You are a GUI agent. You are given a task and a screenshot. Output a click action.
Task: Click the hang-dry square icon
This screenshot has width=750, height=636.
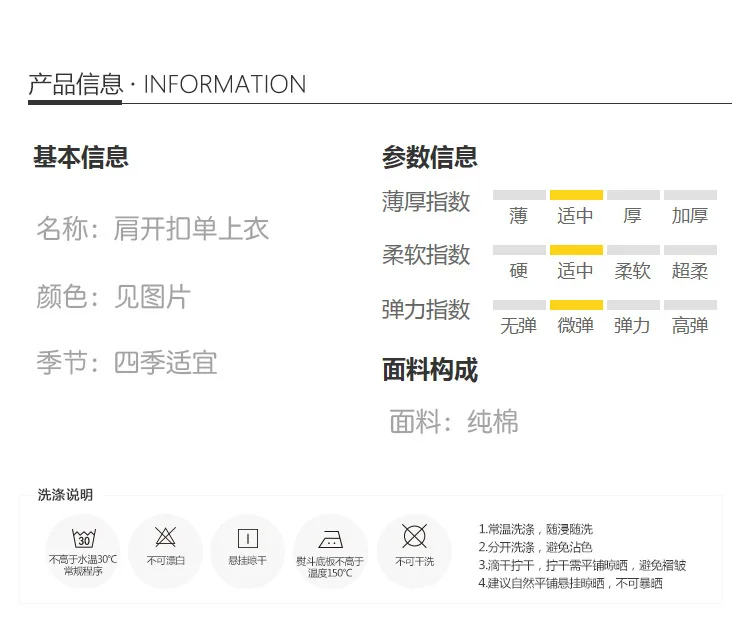click(x=248, y=538)
